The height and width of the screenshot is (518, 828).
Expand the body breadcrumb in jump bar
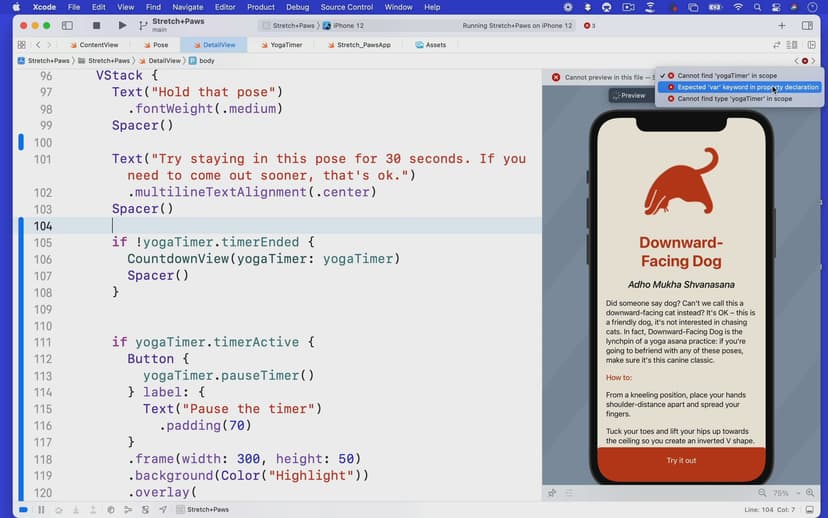207,60
